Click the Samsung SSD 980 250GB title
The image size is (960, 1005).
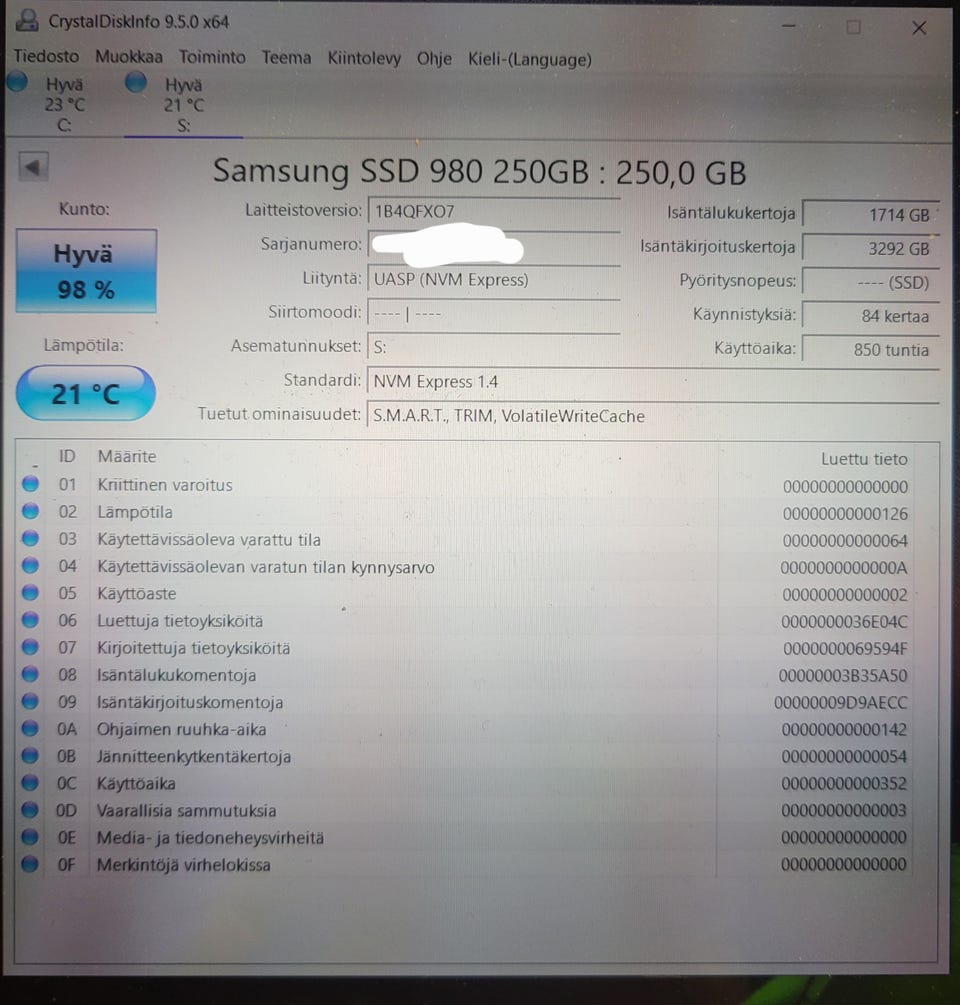click(479, 171)
